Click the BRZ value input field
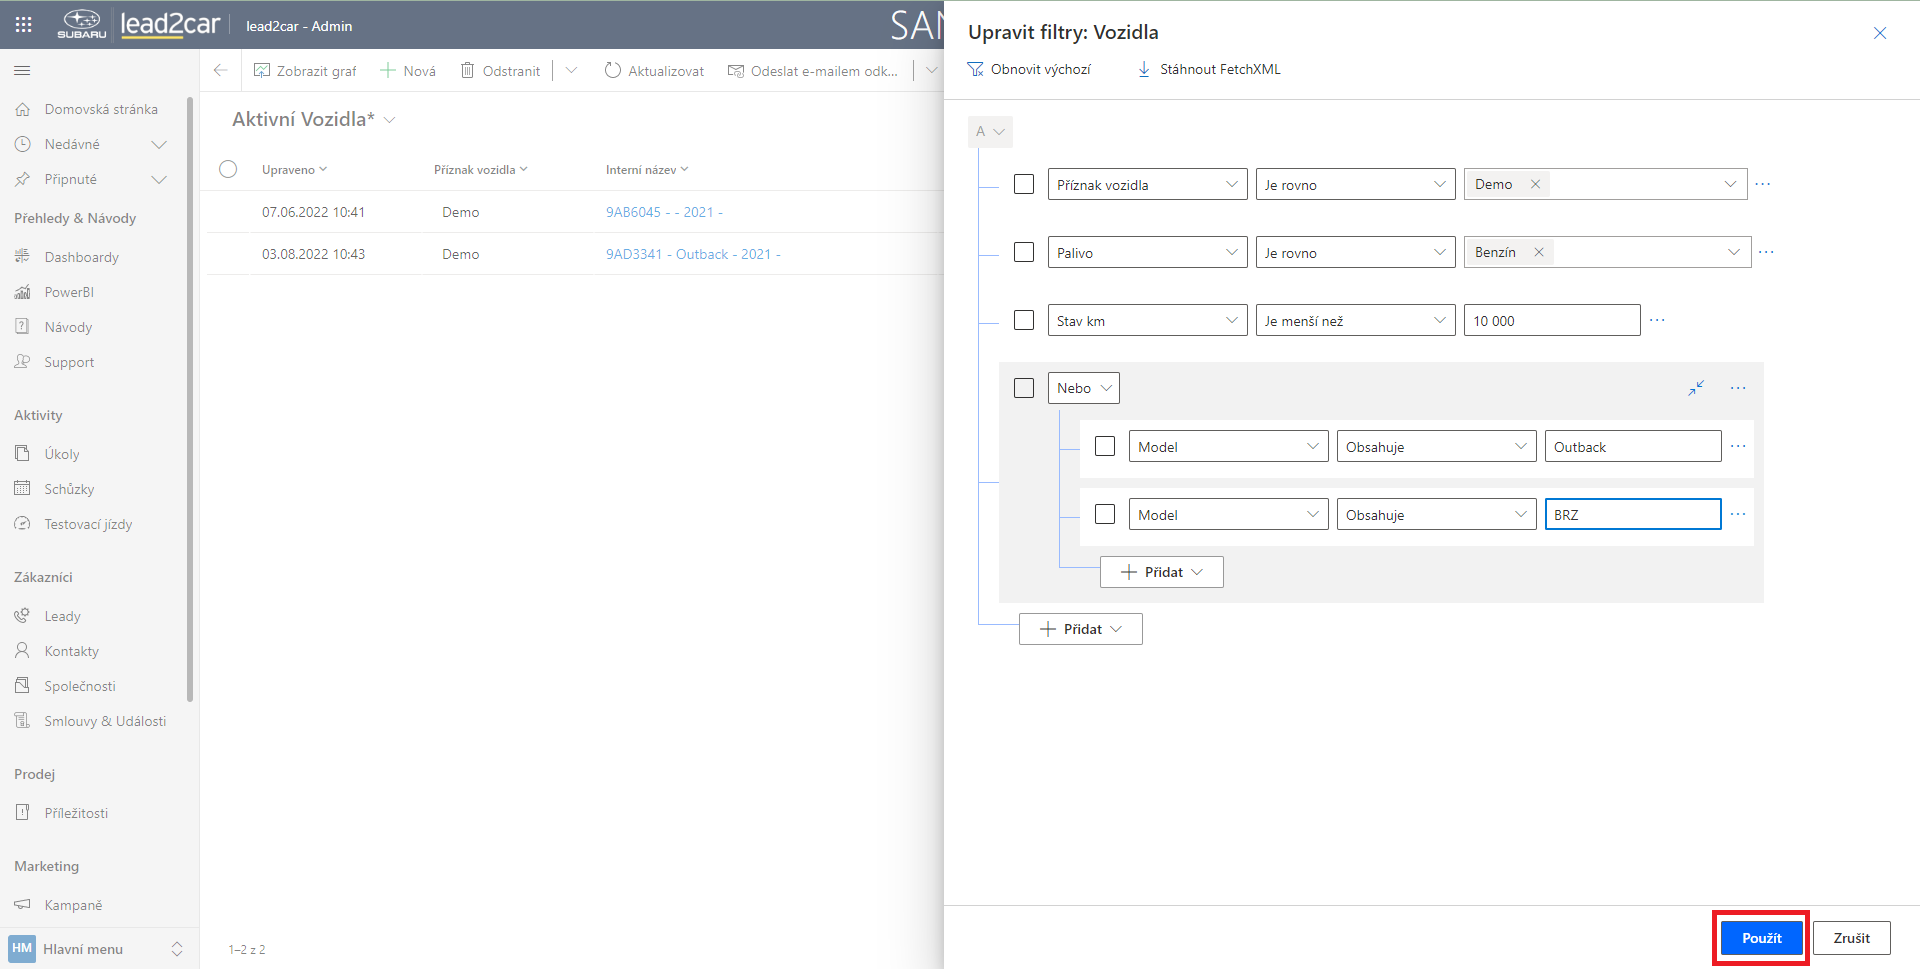 (x=1632, y=515)
